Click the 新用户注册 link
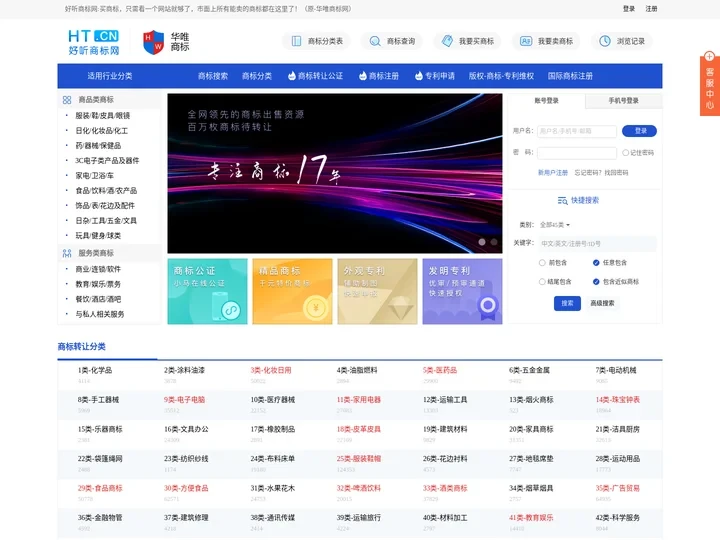Screen dimensions: 720x540 [x=553, y=173]
